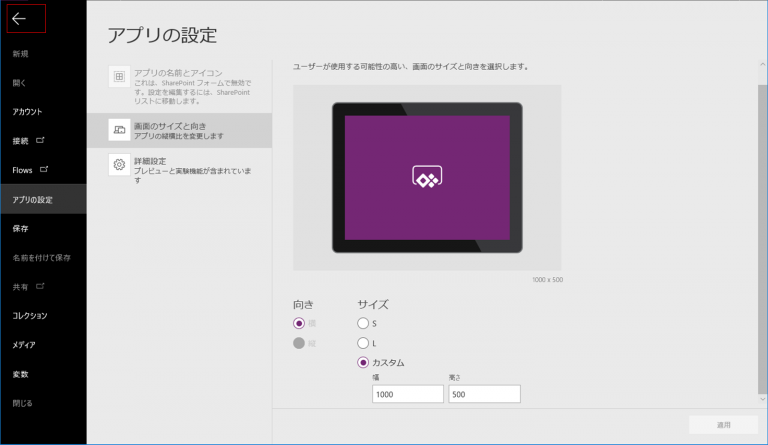Open the メディア menu item
Screen dimensions: 768x445
(x=24, y=345)
